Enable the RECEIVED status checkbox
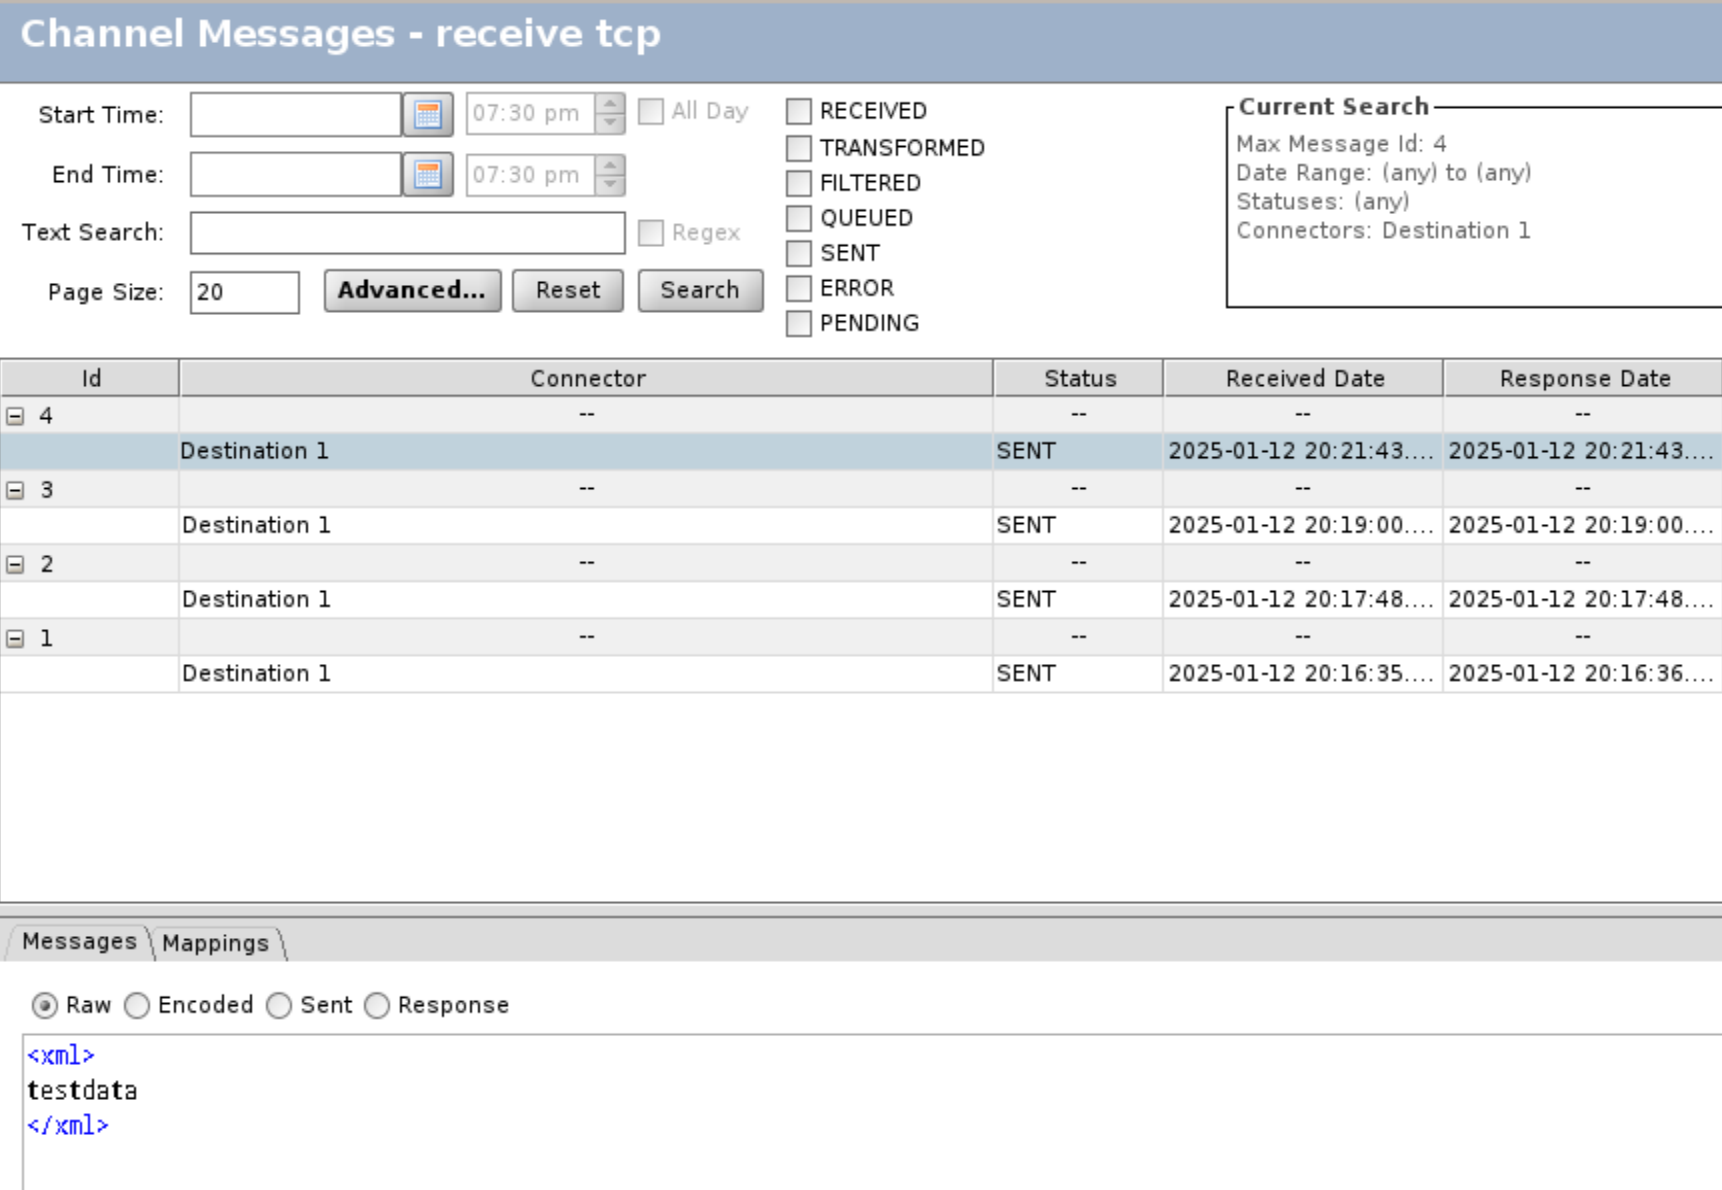This screenshot has height=1190, width=1722. coord(798,111)
